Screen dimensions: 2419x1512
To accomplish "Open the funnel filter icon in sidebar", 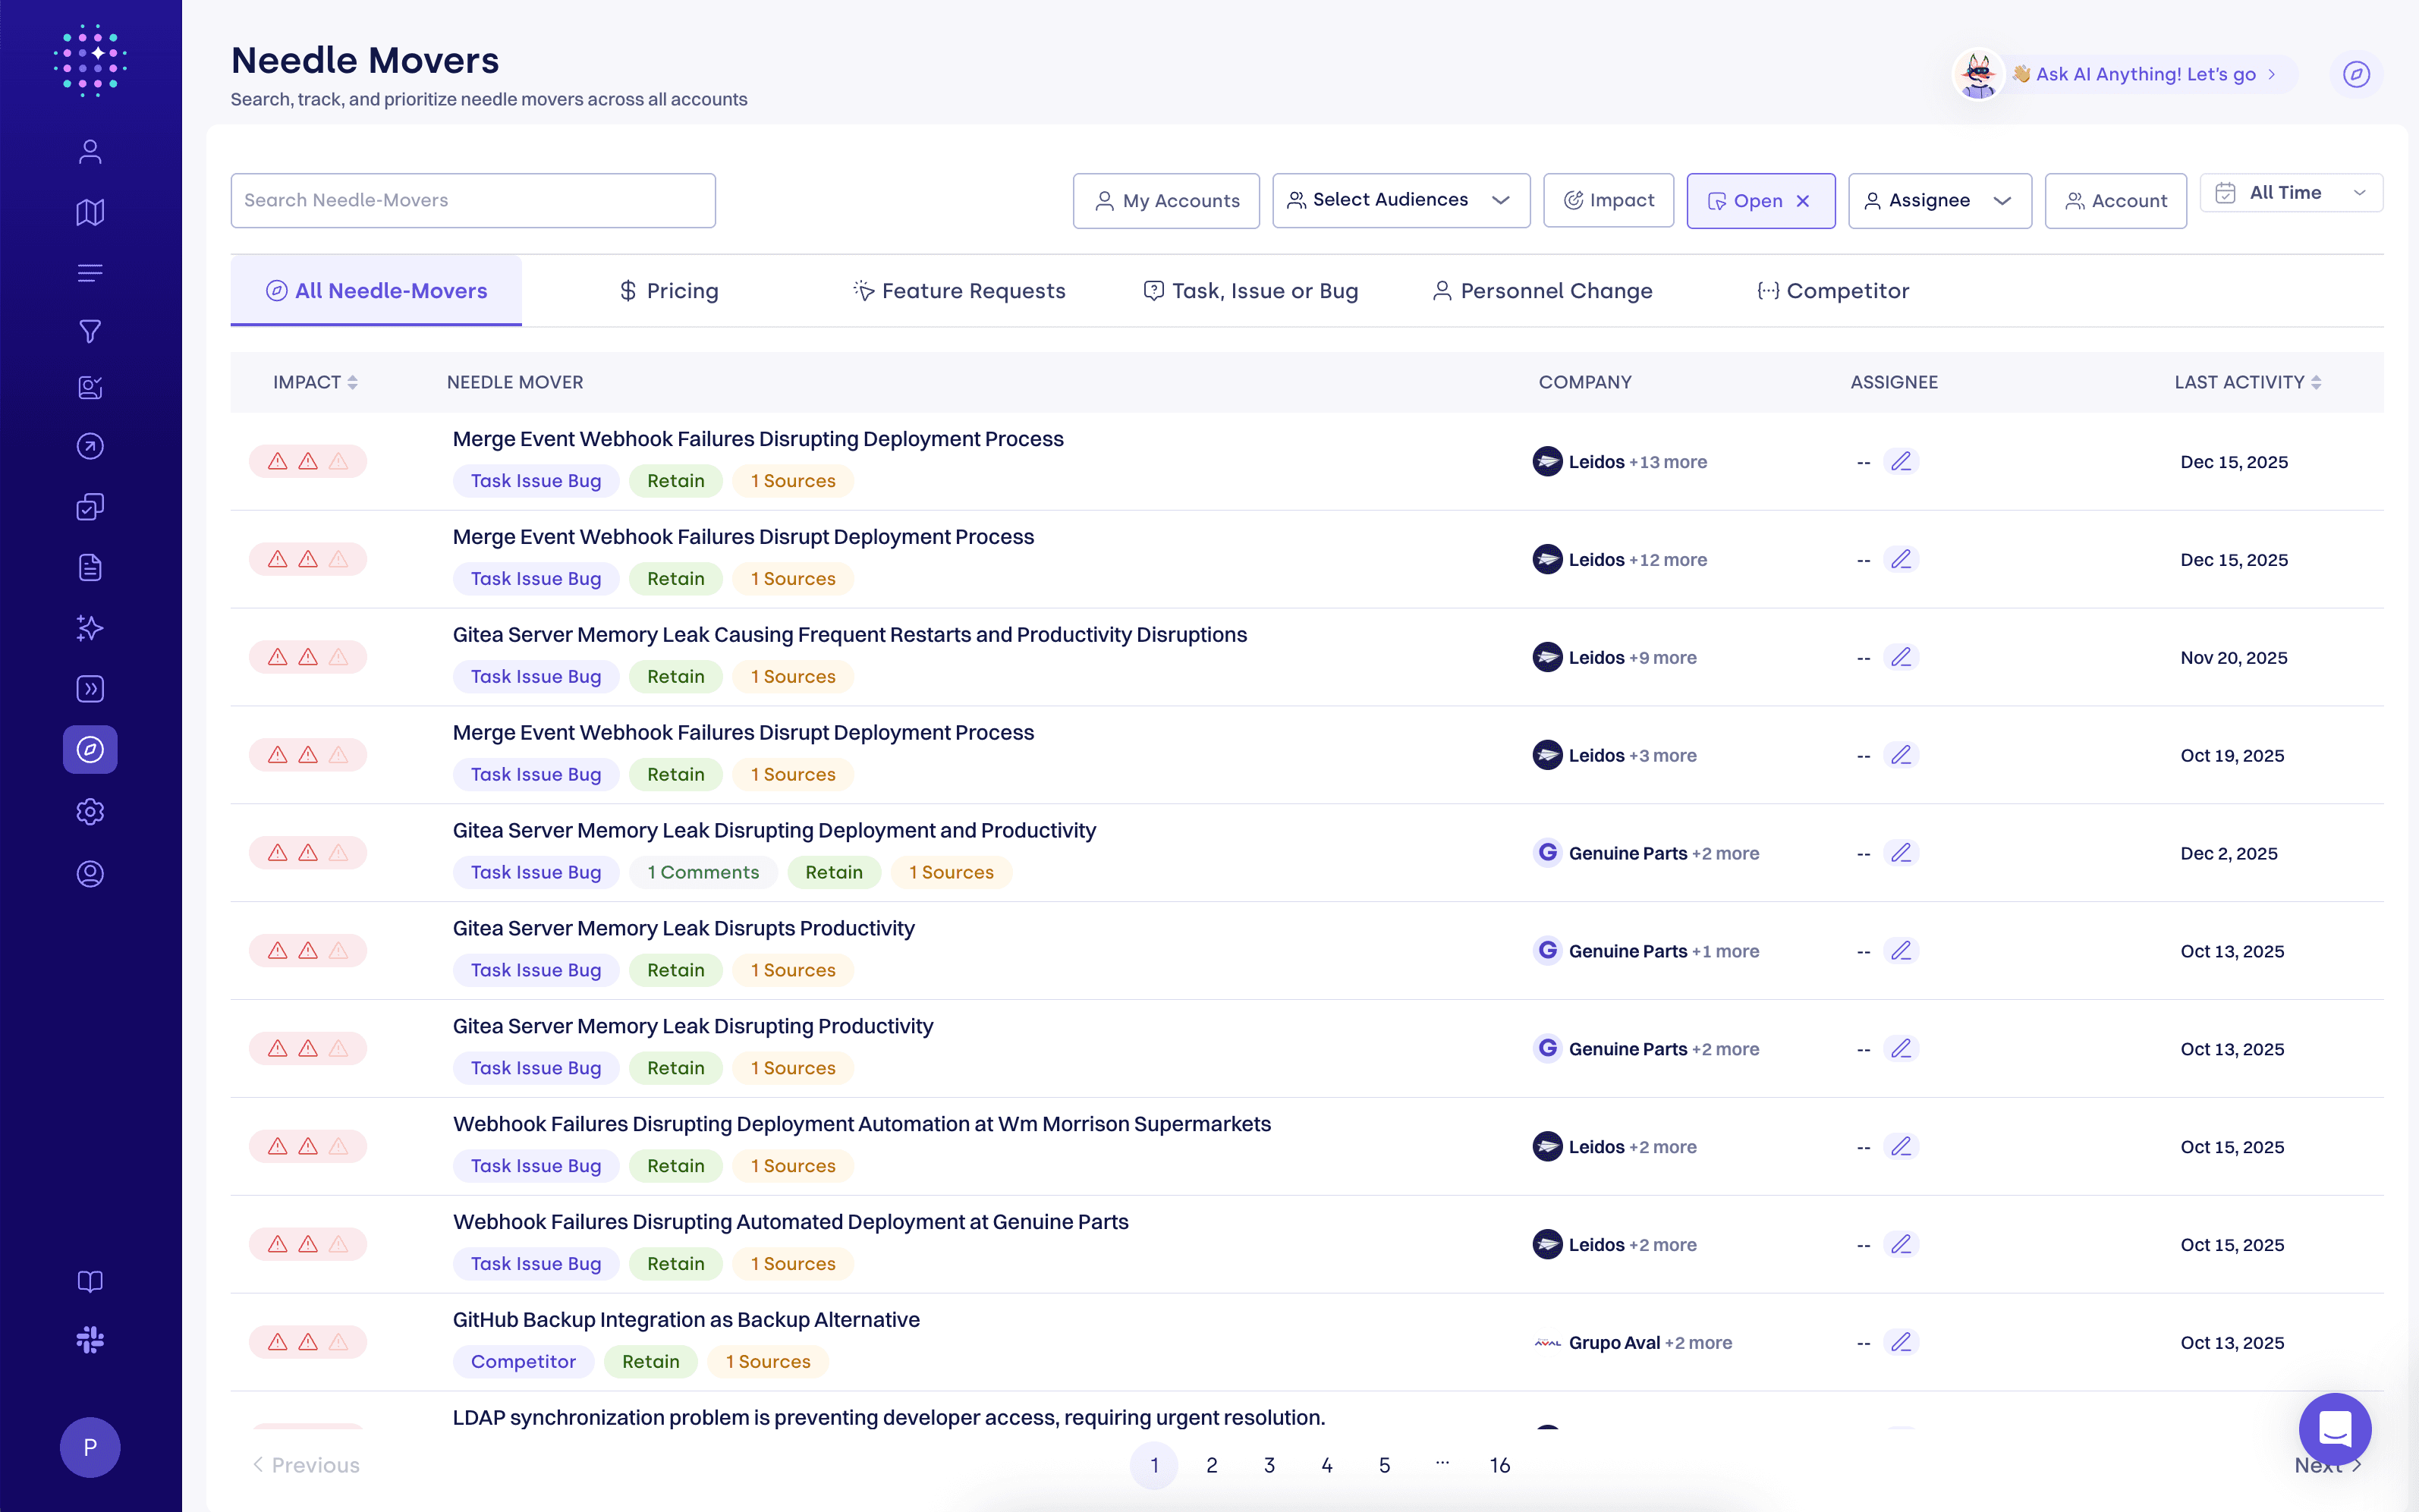I will click(90, 331).
